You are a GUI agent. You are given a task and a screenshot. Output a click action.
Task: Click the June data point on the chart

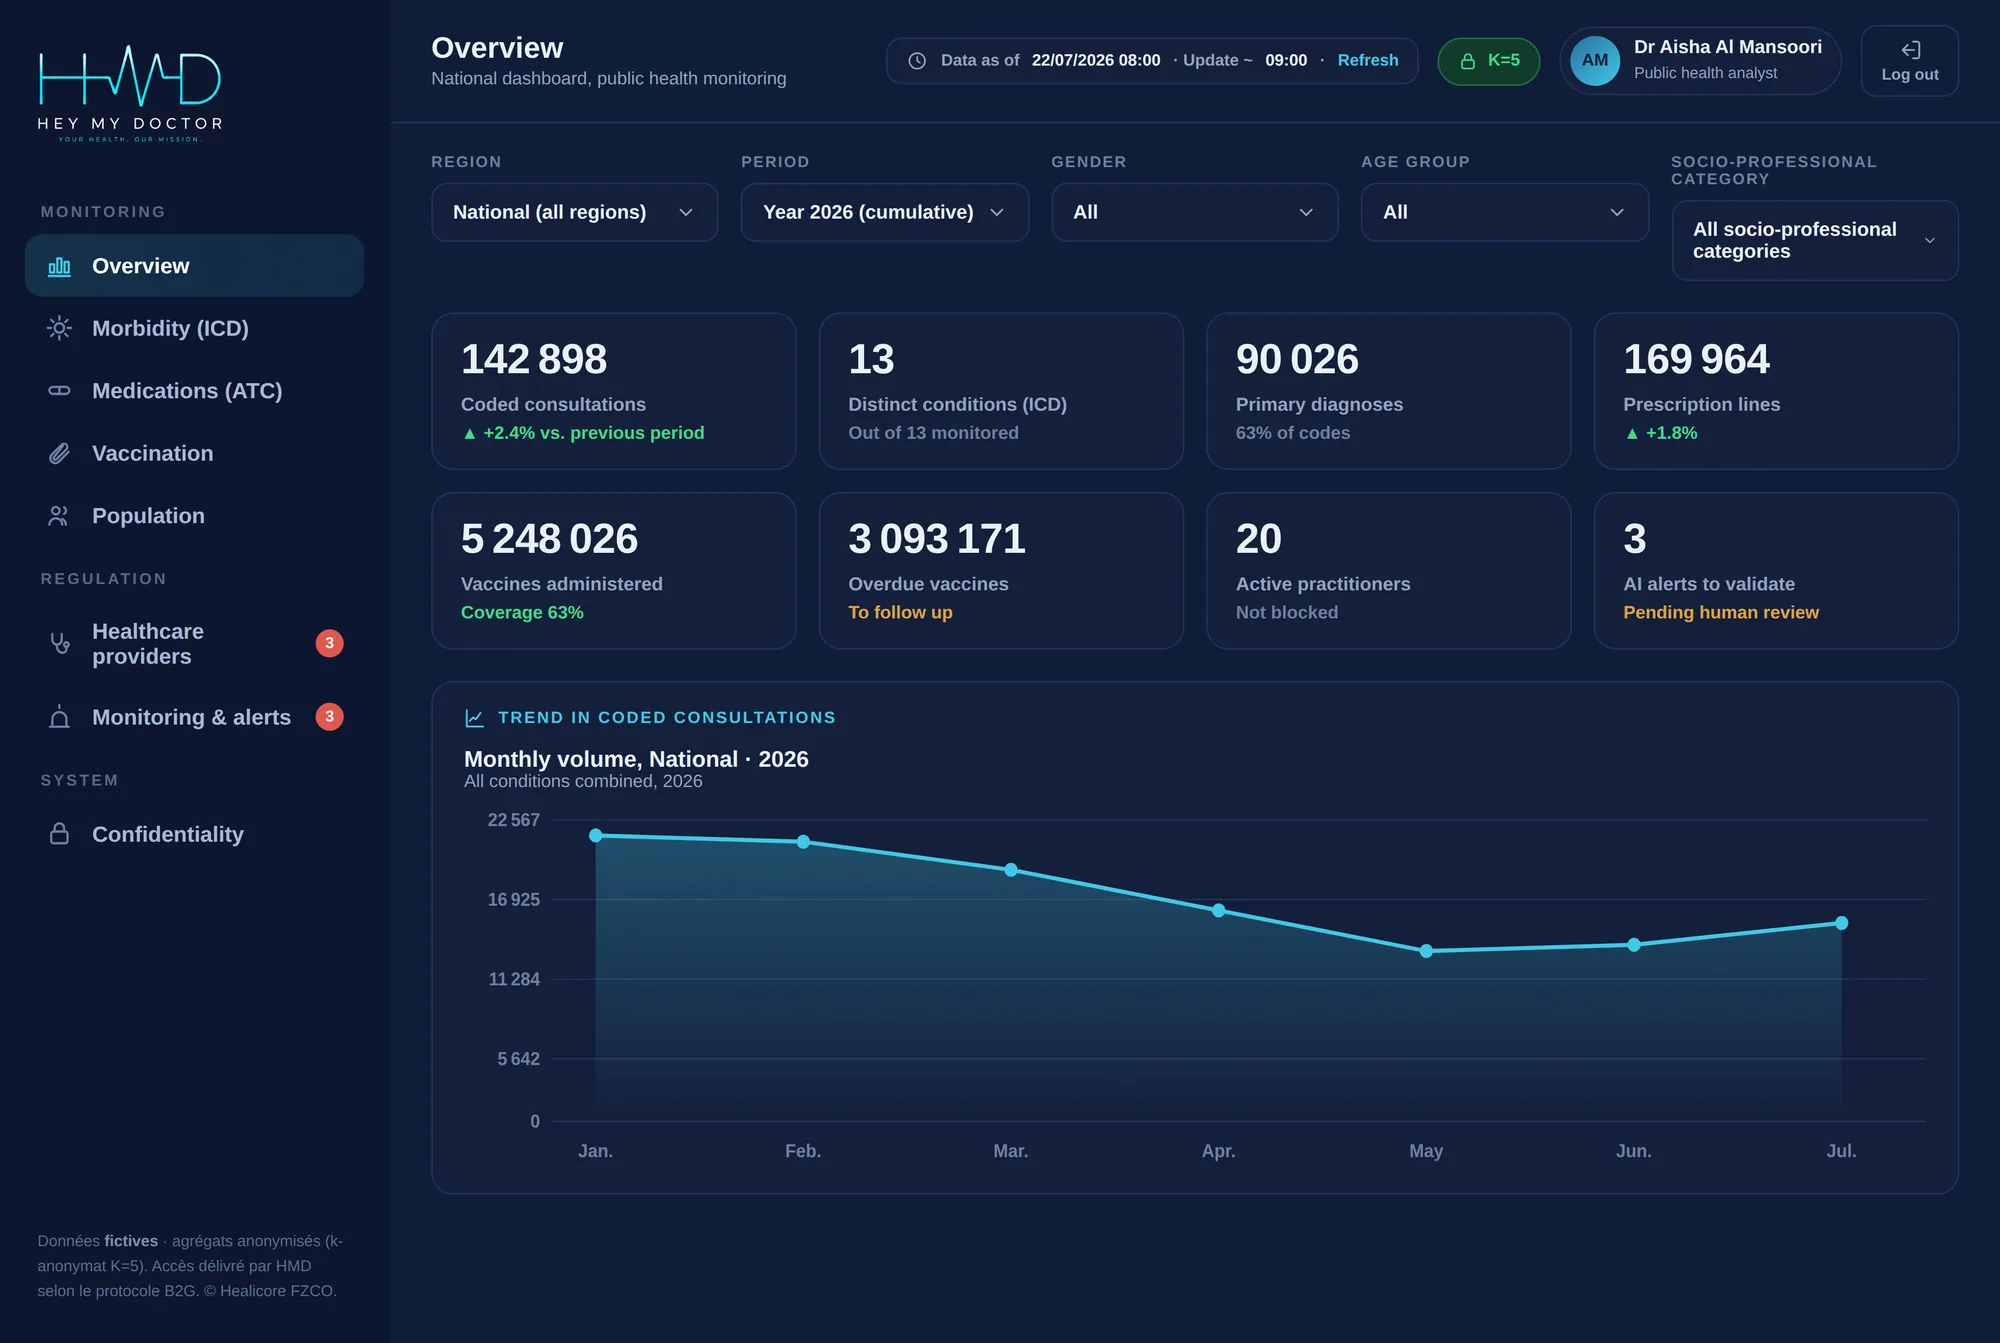click(x=1634, y=945)
